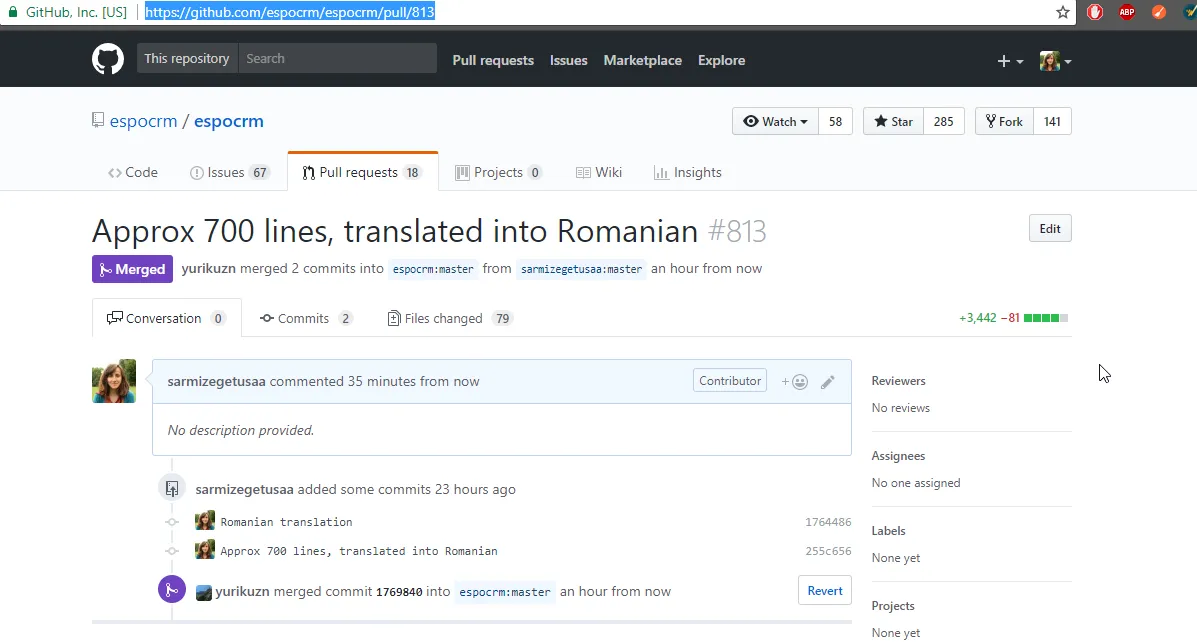Open the plus create-new dropdown
The height and width of the screenshot is (642, 1197).
tap(1010, 61)
